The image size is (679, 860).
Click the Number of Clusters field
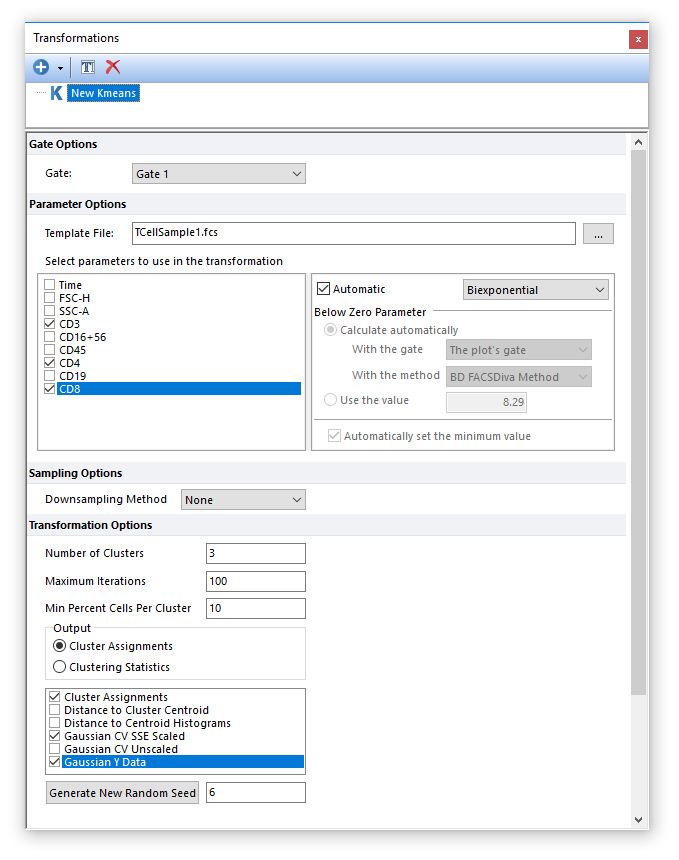[x=255, y=553]
